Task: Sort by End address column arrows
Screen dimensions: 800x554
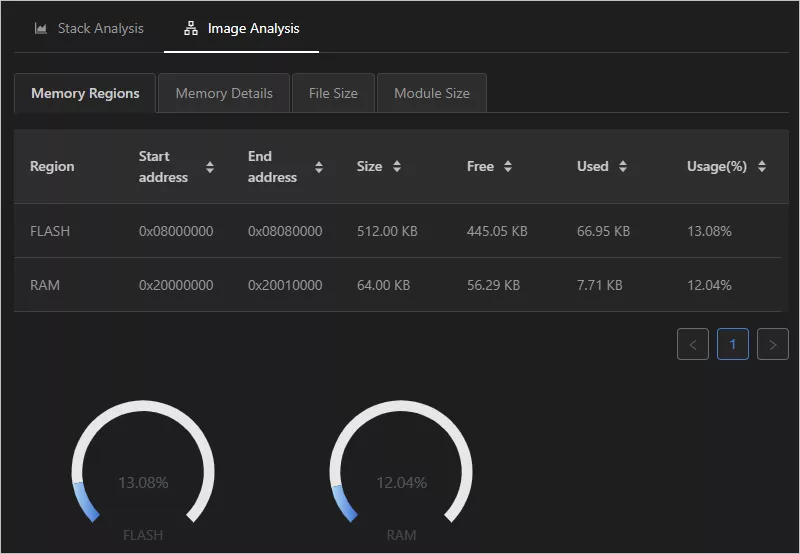Action: coord(319,167)
